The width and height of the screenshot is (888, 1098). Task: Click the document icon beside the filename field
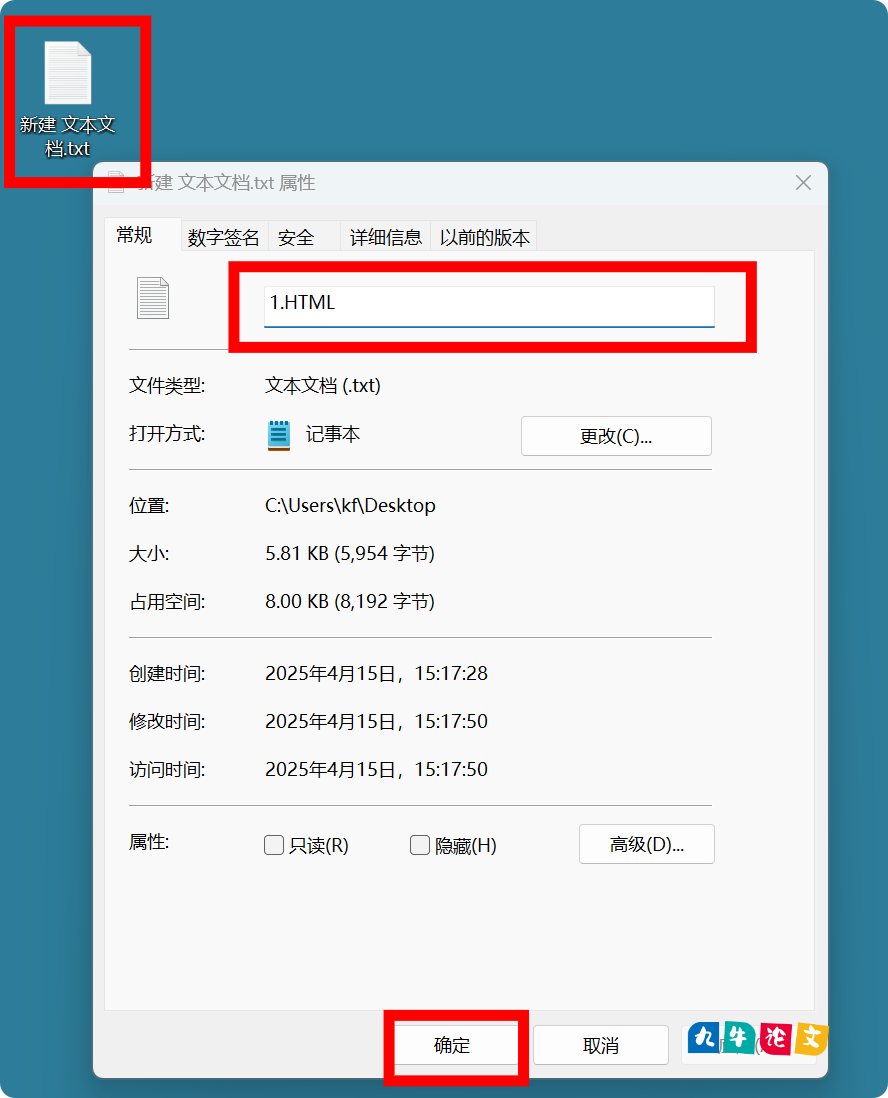pos(153,298)
